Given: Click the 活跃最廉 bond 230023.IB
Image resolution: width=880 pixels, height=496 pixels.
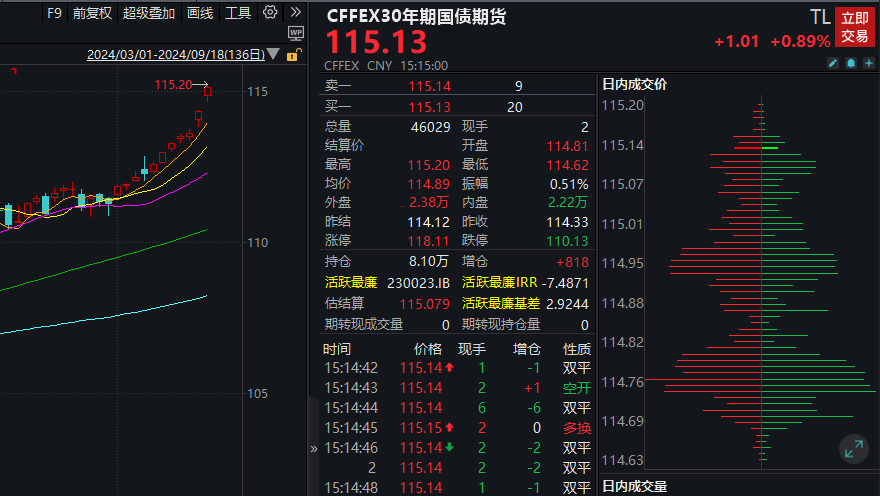Looking at the screenshot, I should (418, 283).
